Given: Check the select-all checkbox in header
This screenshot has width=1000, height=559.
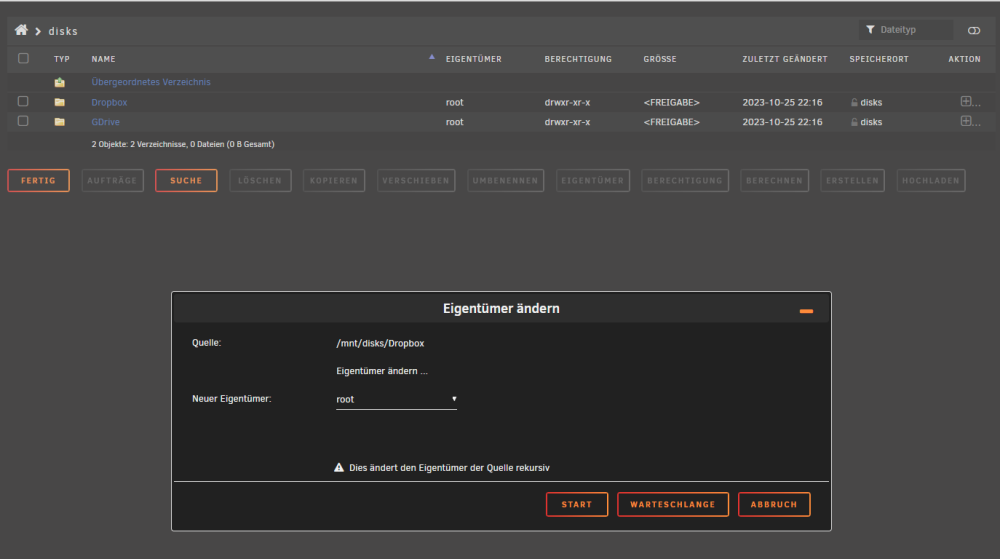Looking at the screenshot, I should click(24, 59).
